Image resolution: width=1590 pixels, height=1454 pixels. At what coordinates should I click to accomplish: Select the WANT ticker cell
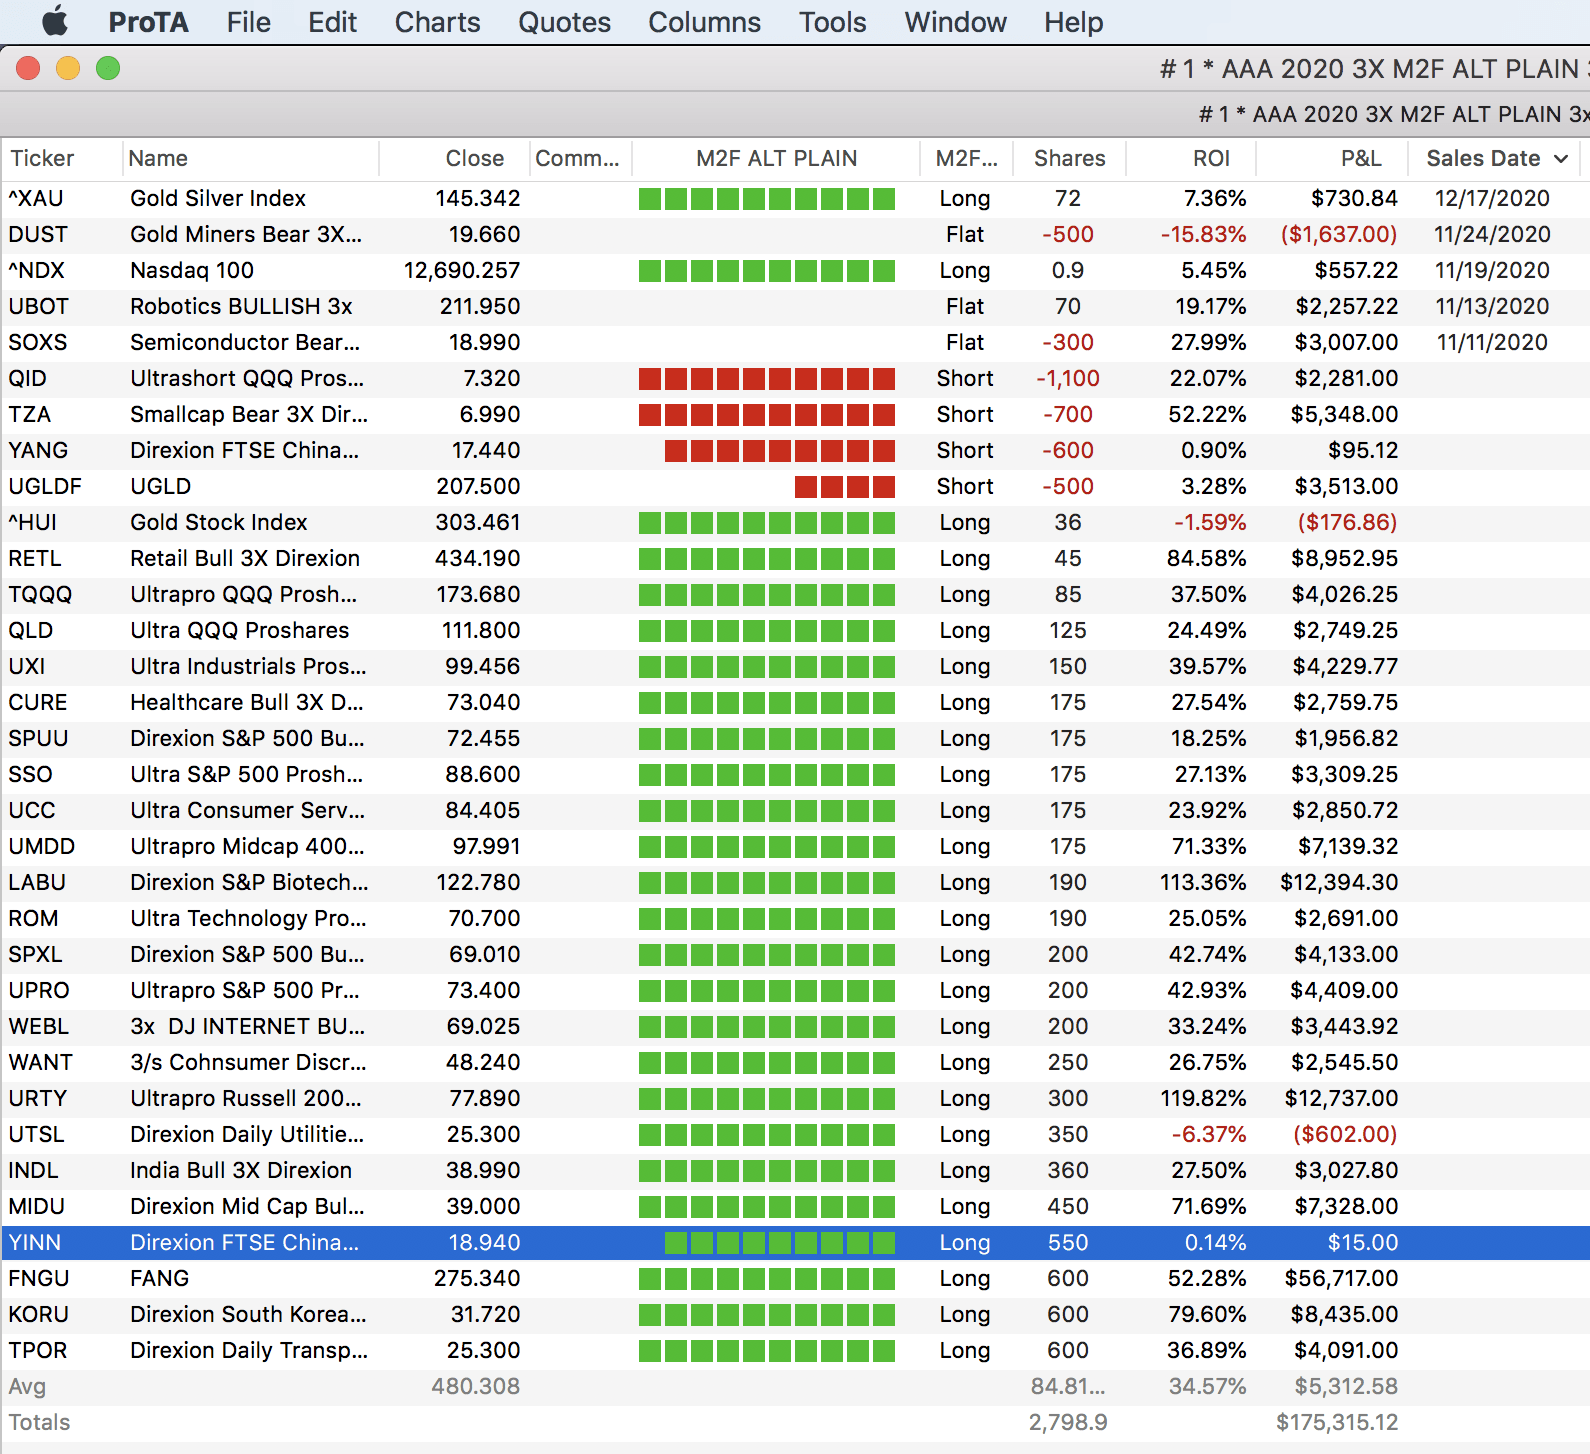tap(41, 1062)
